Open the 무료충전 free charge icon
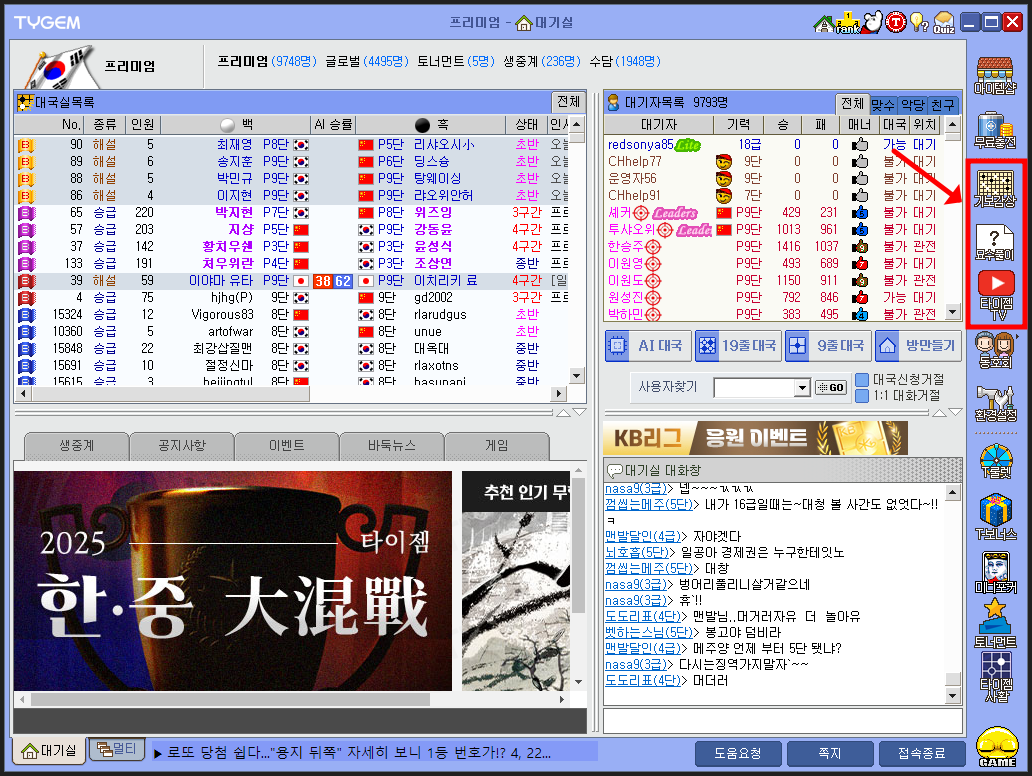The image size is (1032, 776). [x=995, y=130]
